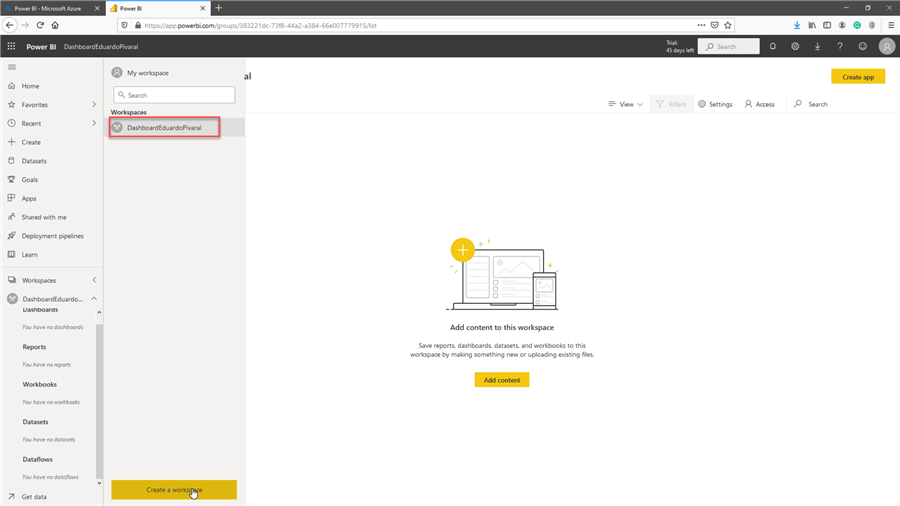Click the Trial 45 days left text
This screenshot has height=506, width=900.
coord(680,46)
